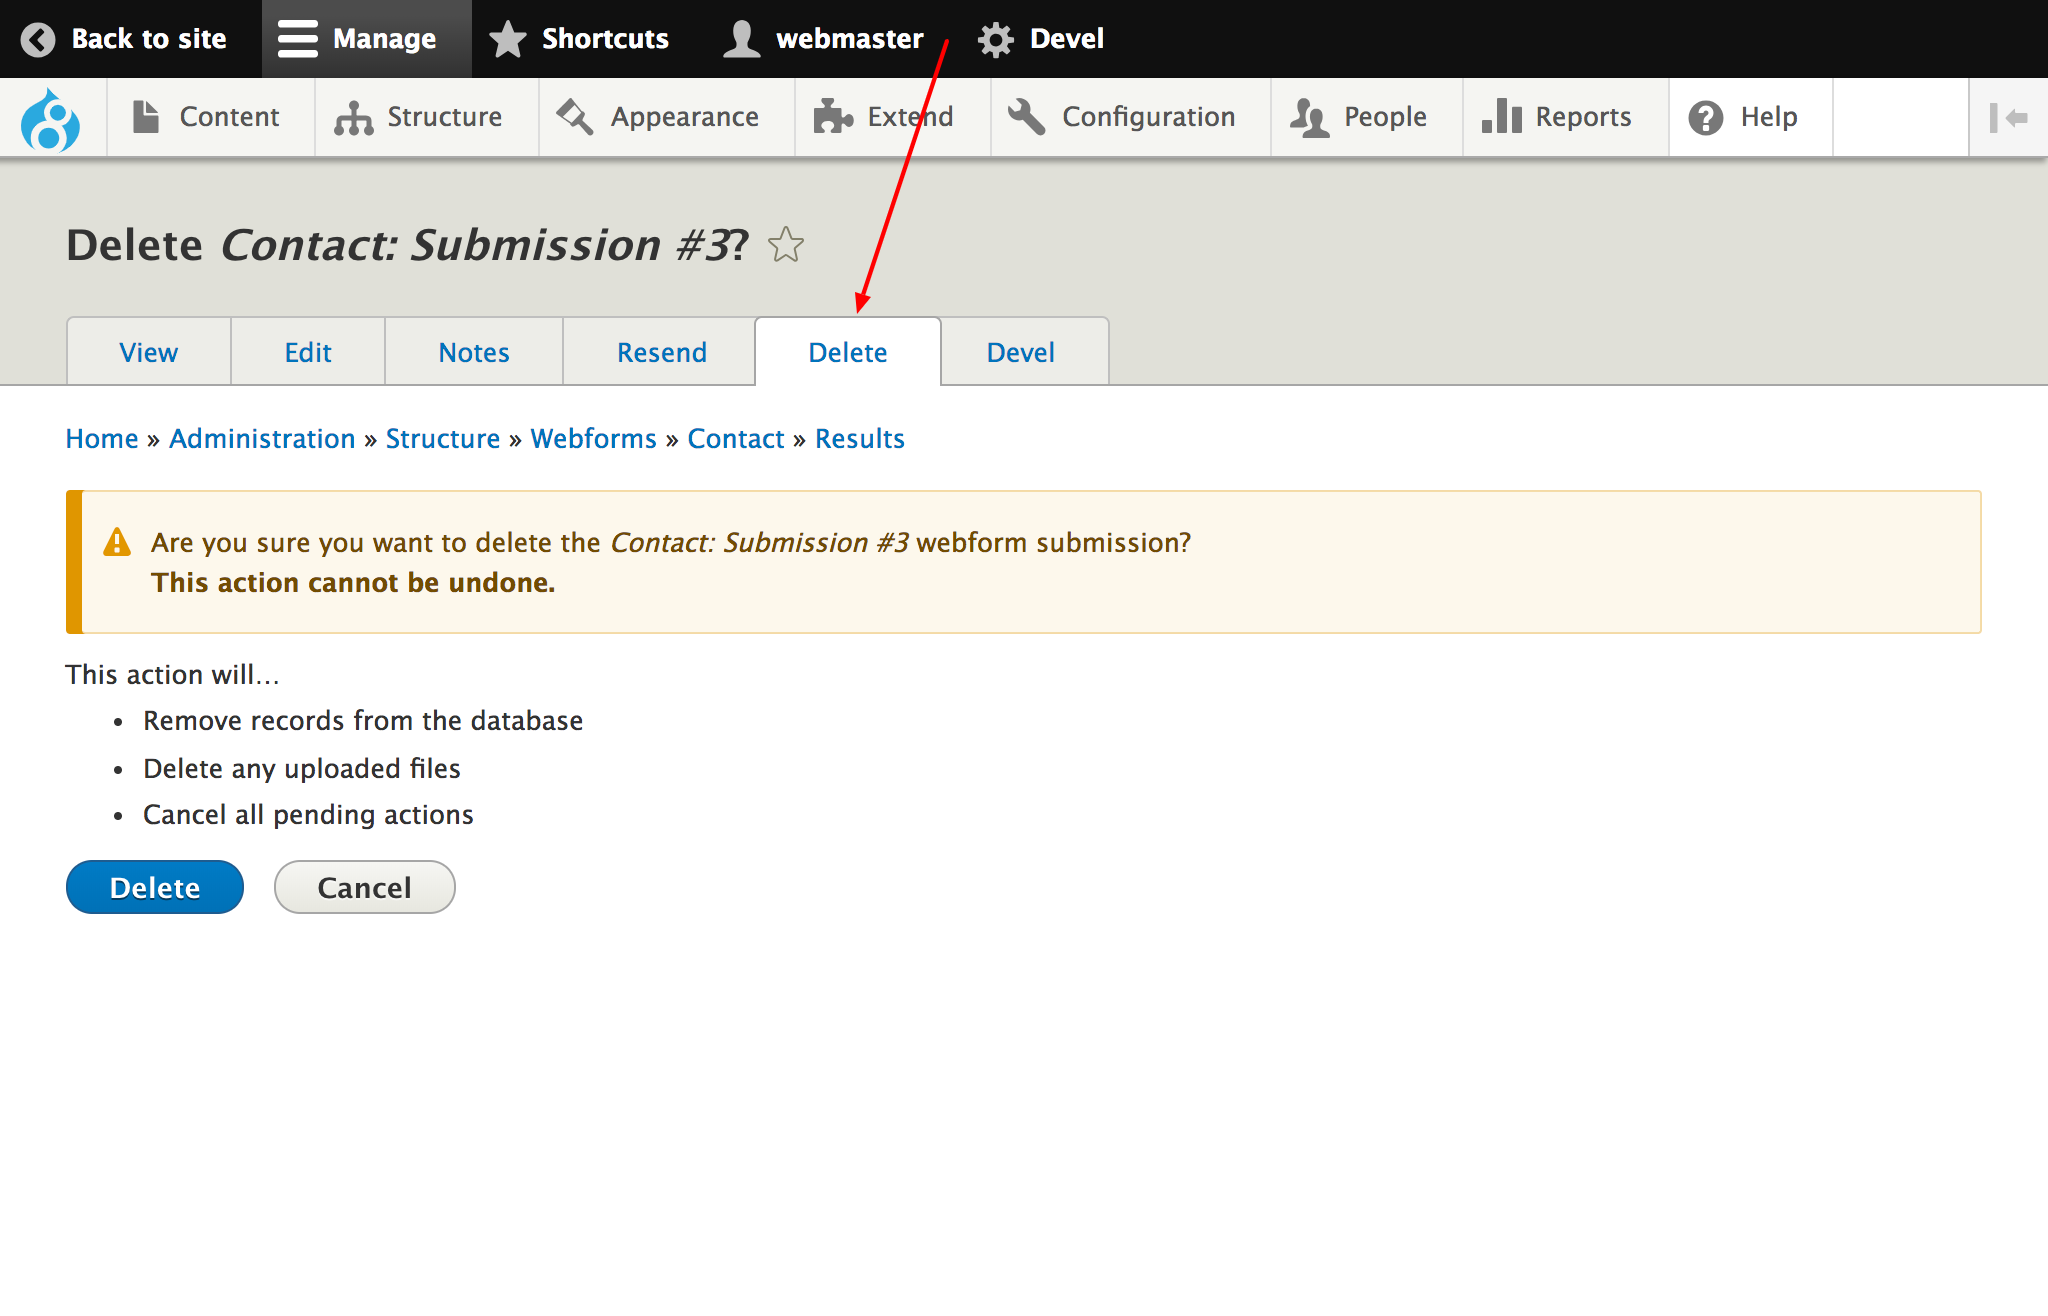Confirm with the blue Delete button

click(x=155, y=887)
